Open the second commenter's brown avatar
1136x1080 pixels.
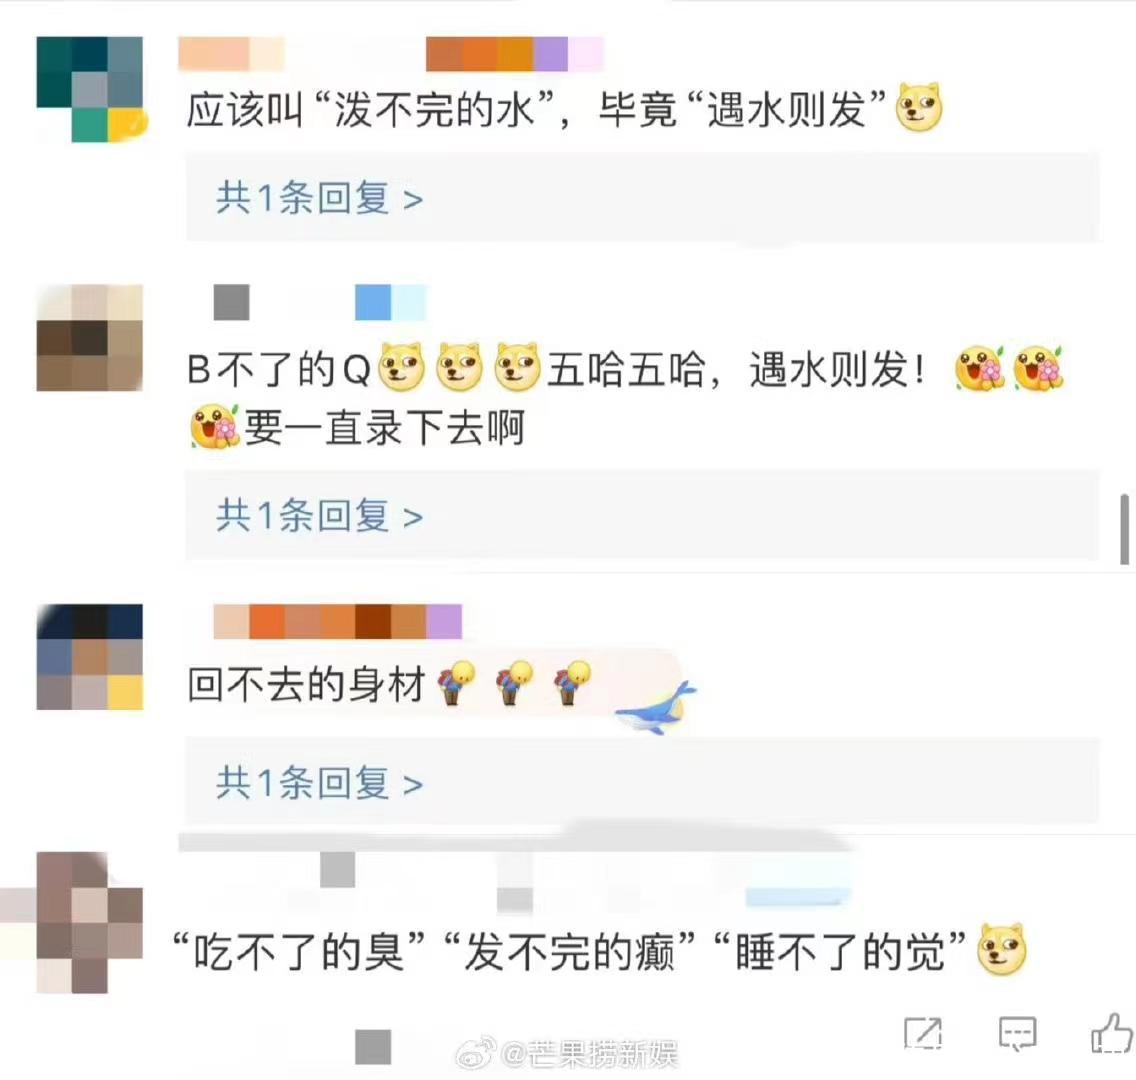click(90, 338)
